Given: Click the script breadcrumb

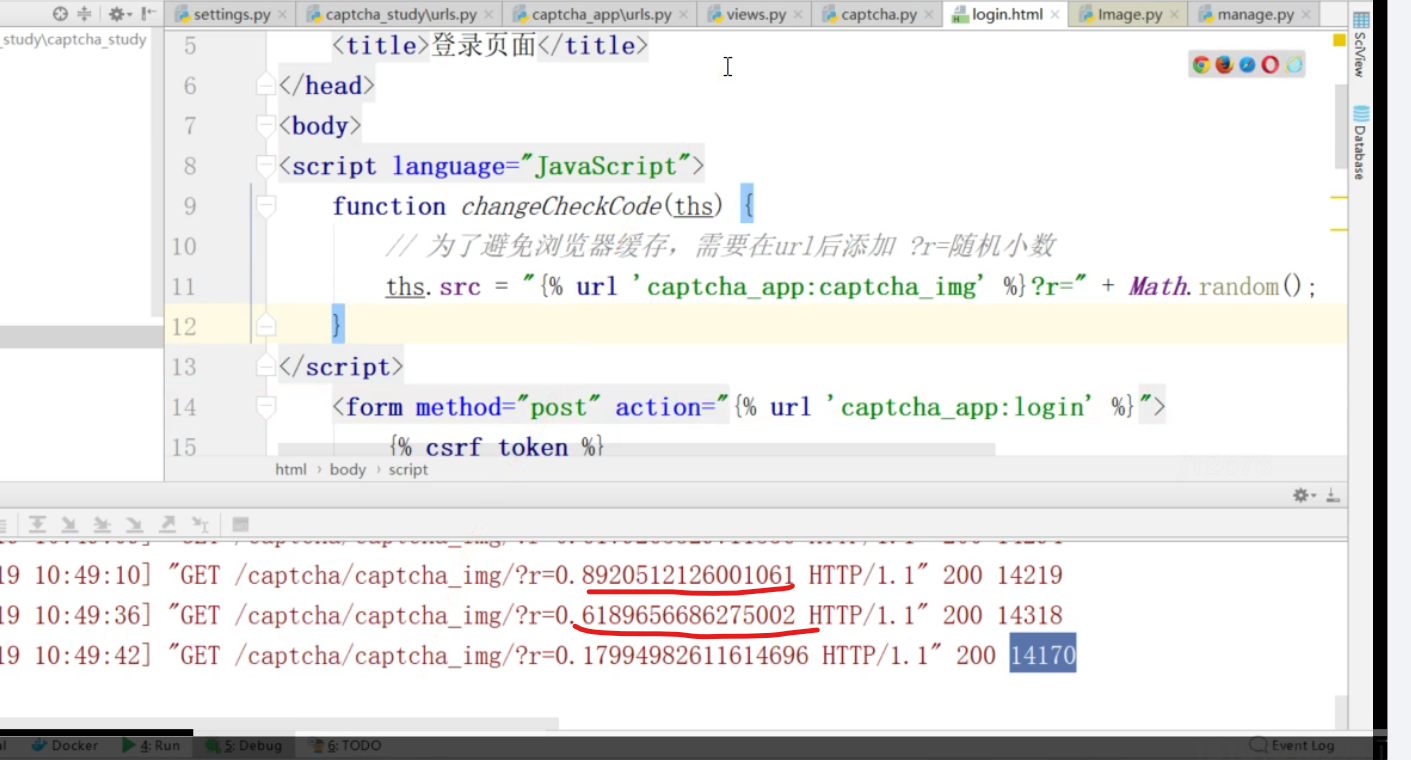Looking at the screenshot, I should (x=408, y=469).
